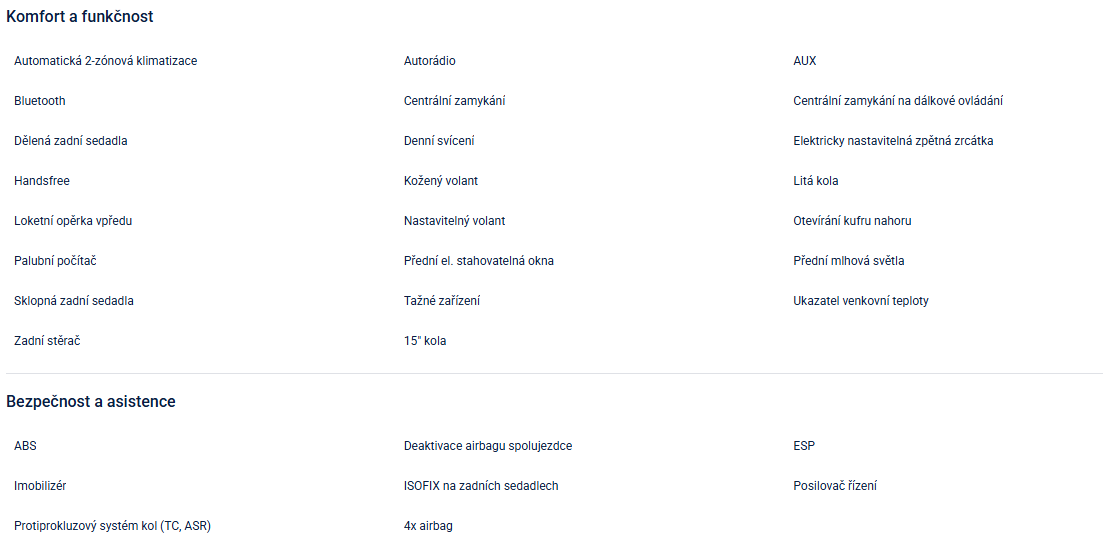Select the Kožený volant item
Image resolution: width=1103 pixels, height=536 pixels.
coord(441,181)
